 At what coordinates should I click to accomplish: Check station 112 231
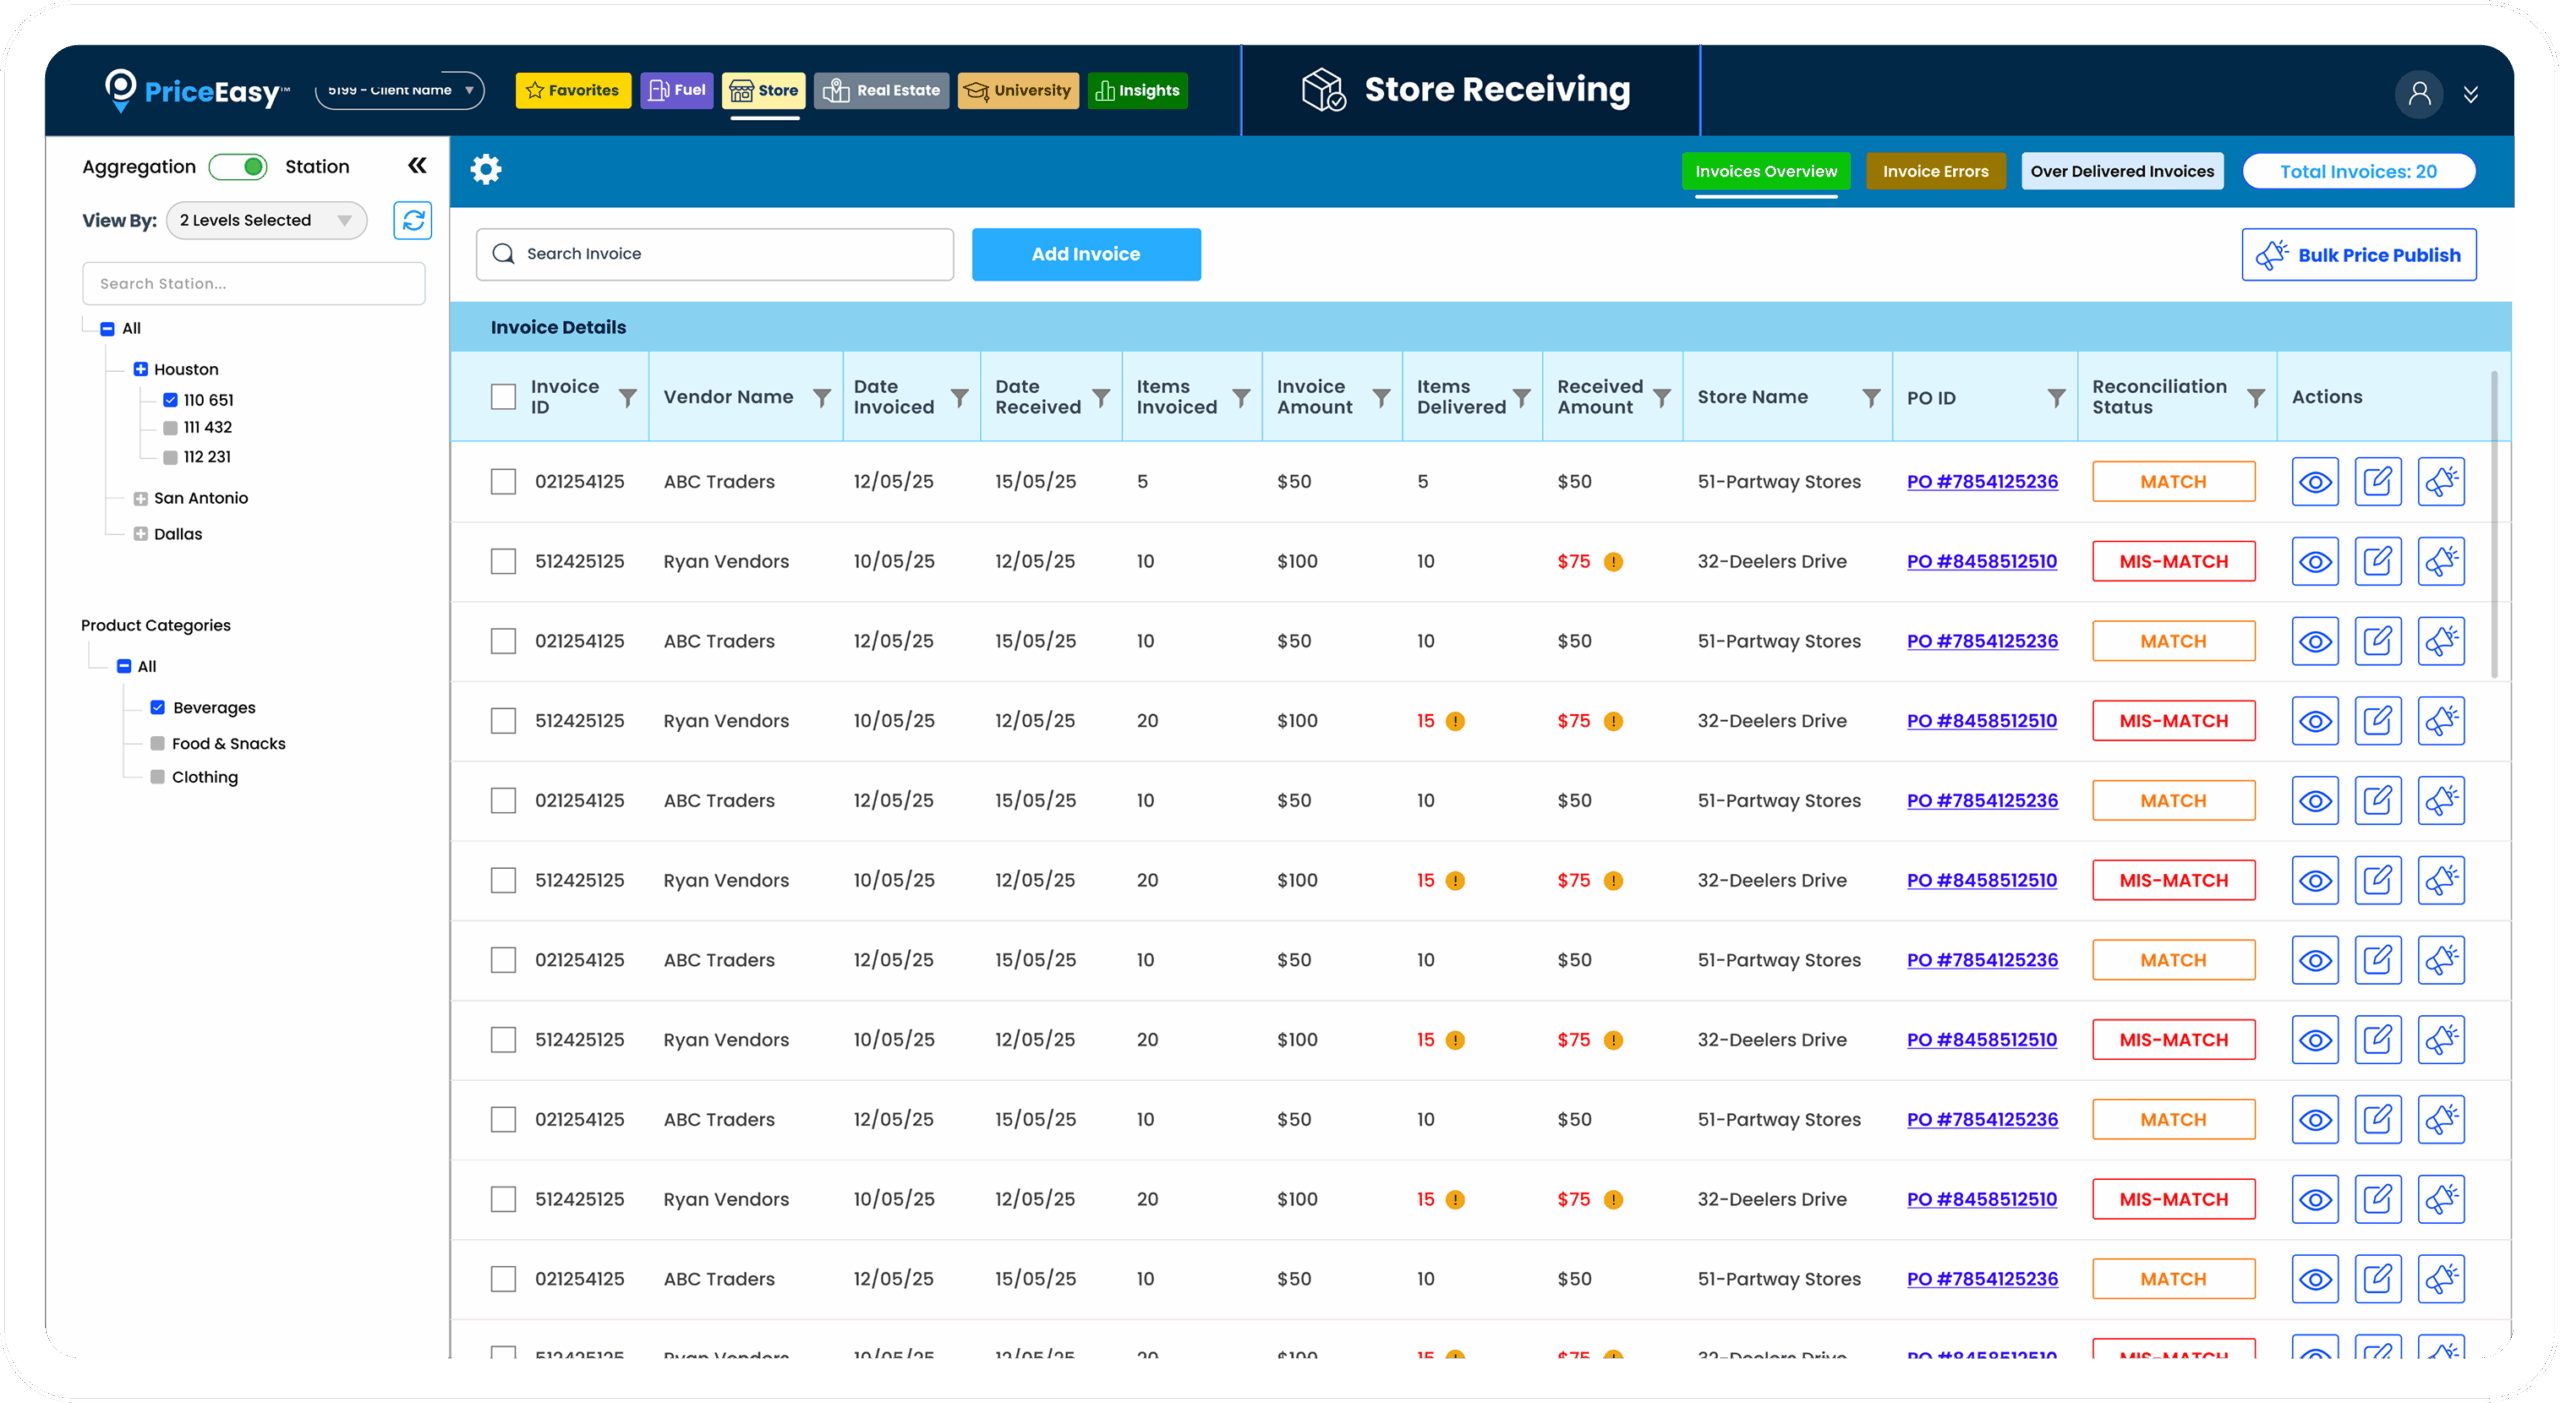(170, 457)
